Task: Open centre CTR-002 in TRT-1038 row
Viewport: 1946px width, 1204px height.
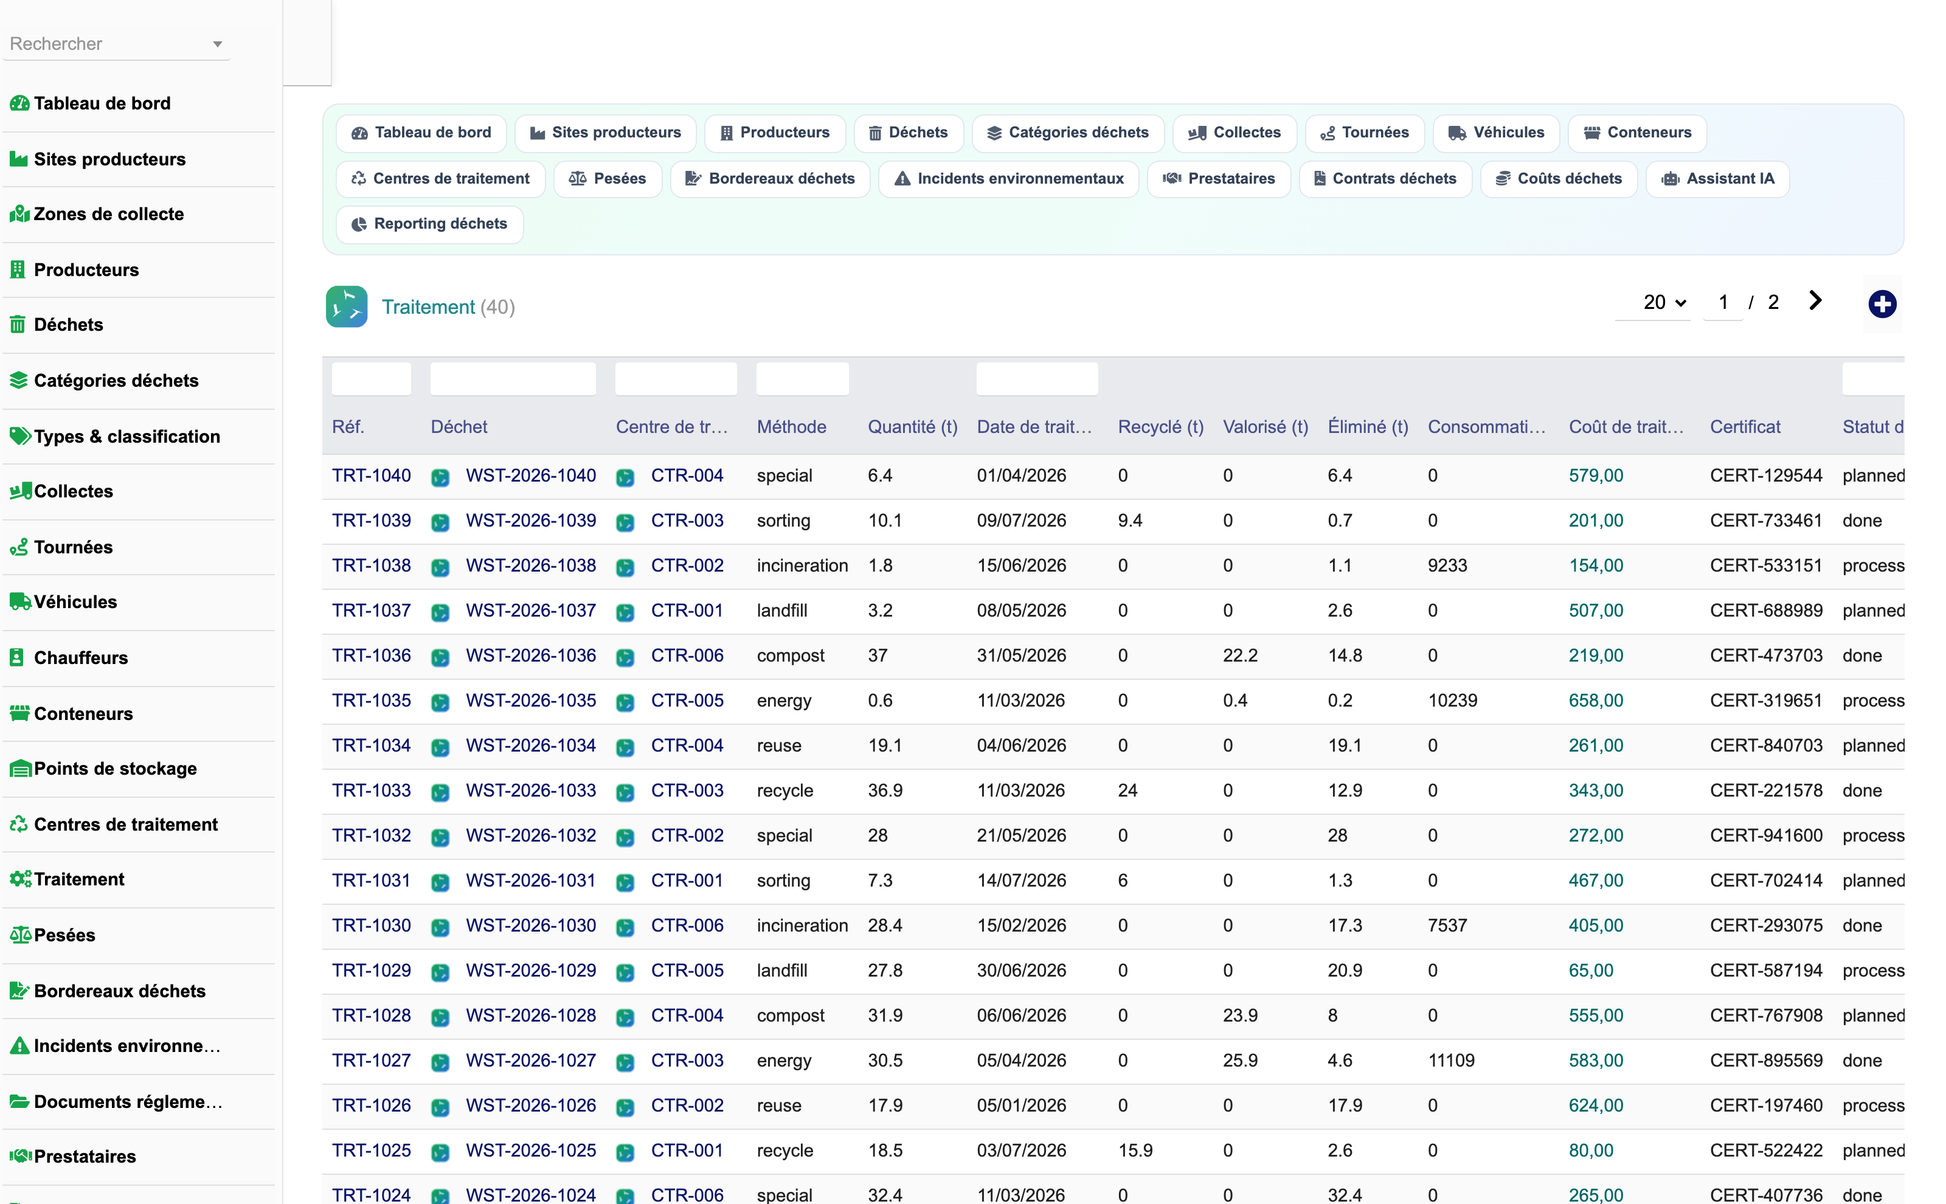Action: (x=687, y=566)
